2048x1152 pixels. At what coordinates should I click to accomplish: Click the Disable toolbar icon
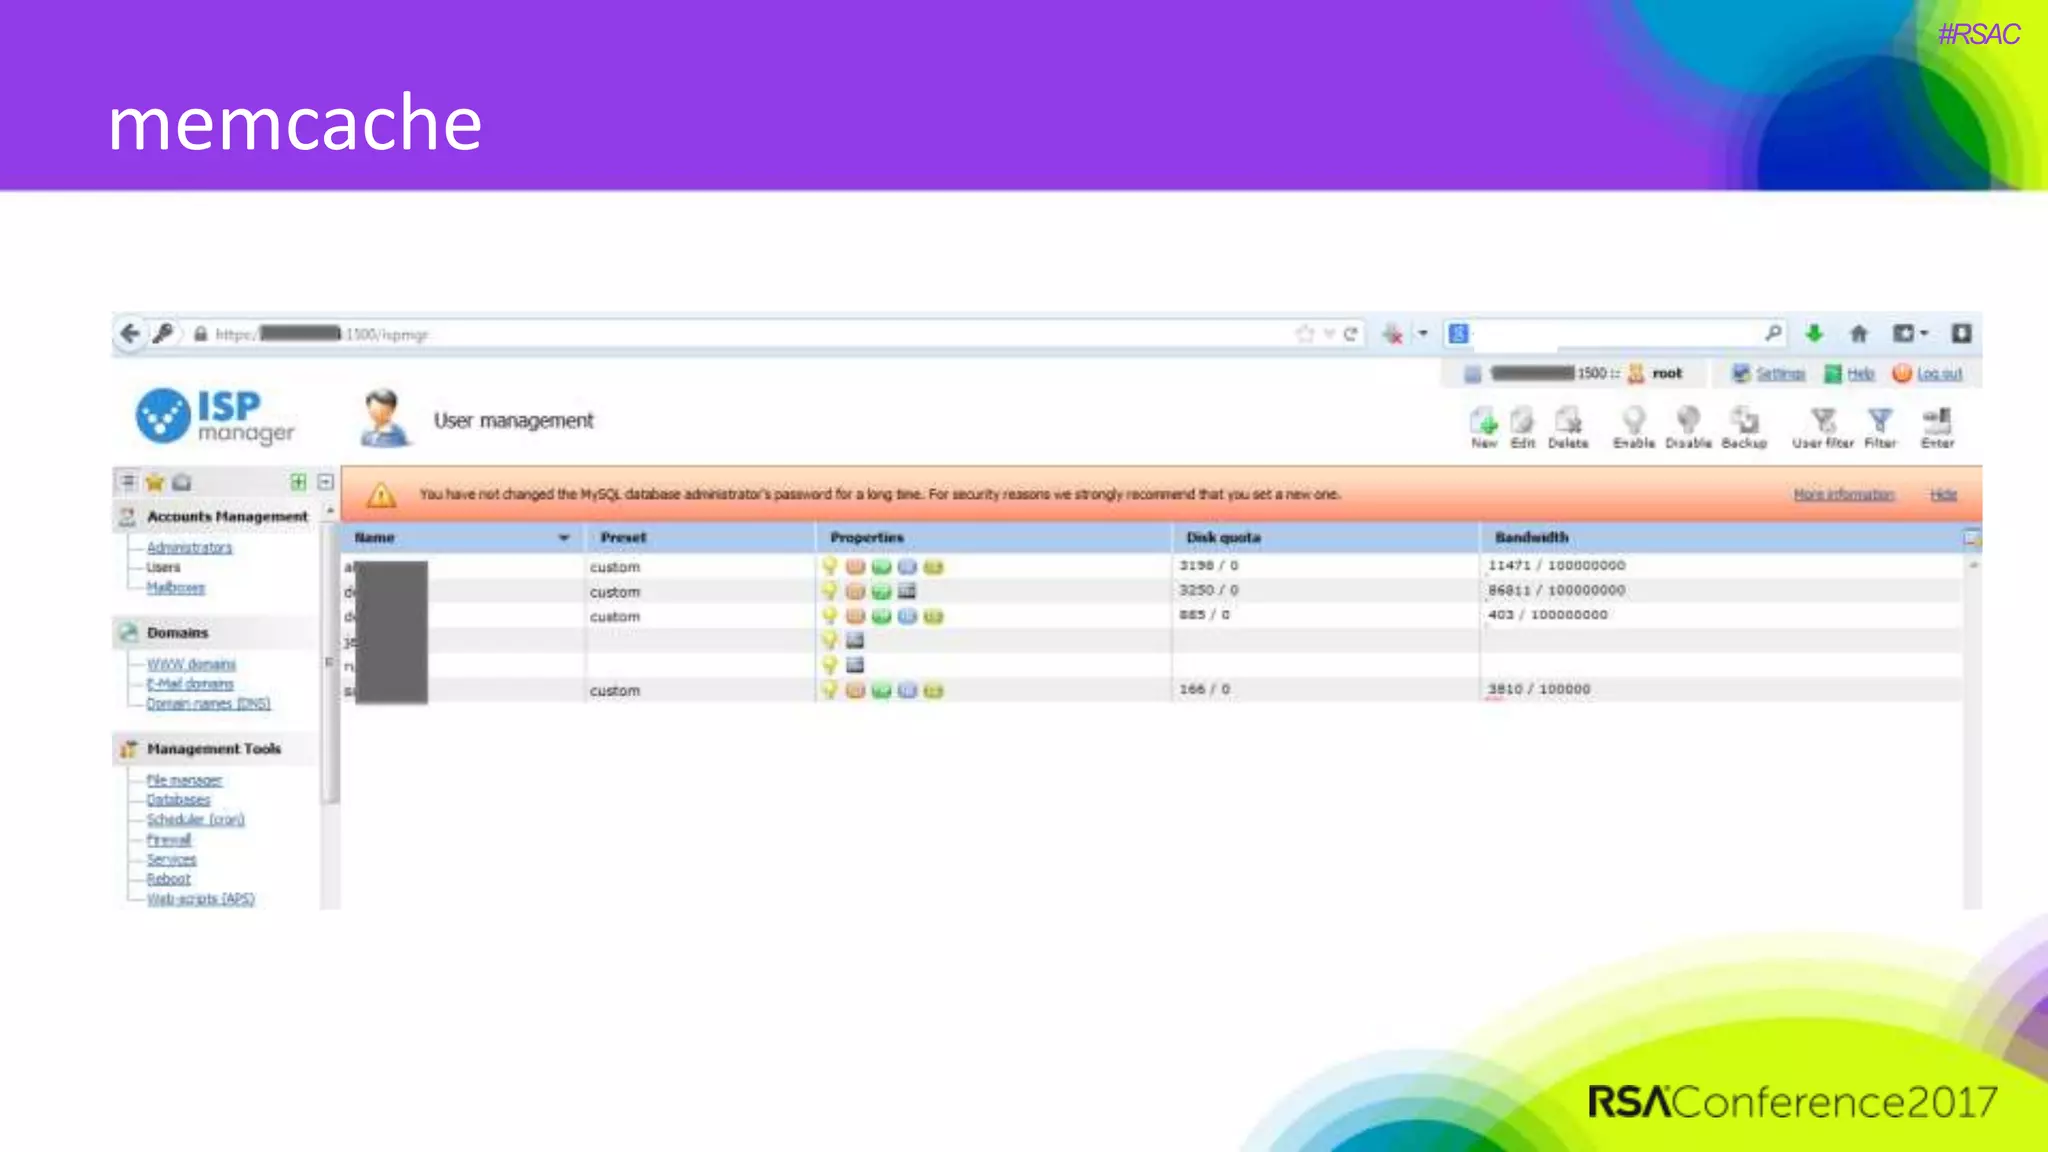point(1688,421)
